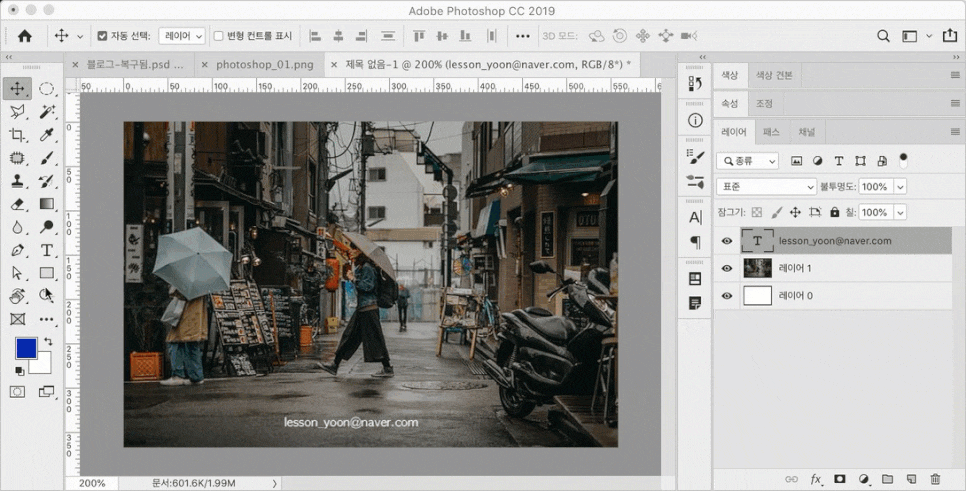The image size is (966, 491).
Task: Open the Edit Toolbar three-dot menu
Action: click(x=46, y=319)
